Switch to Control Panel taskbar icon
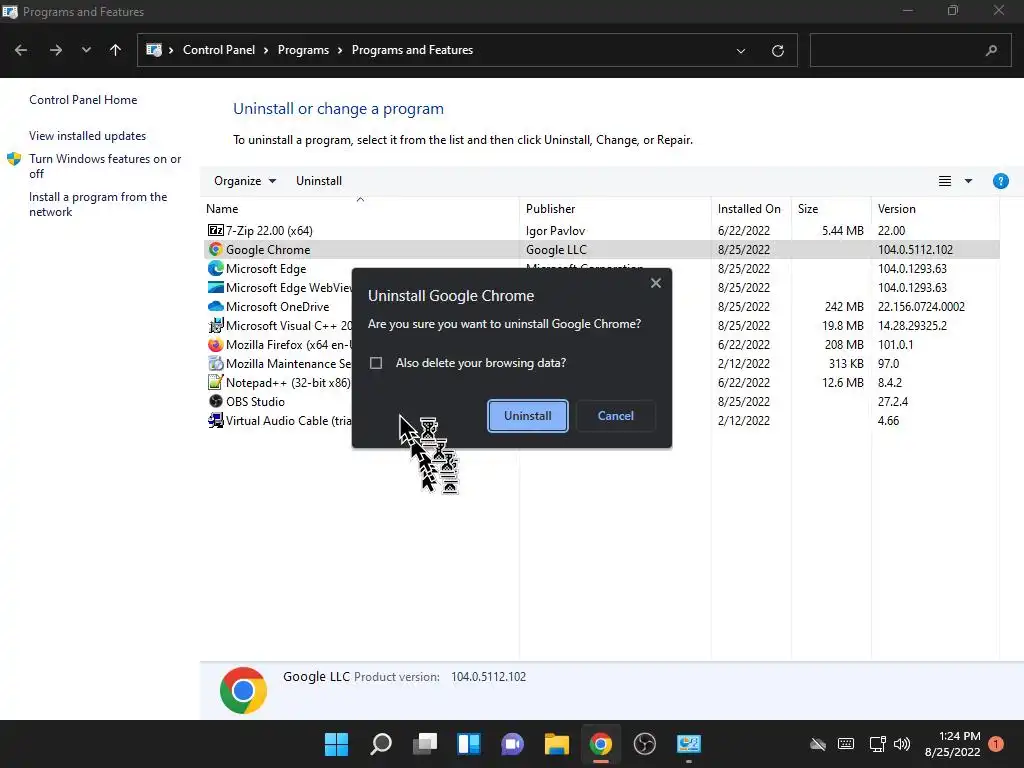This screenshot has height=768, width=1024. click(x=688, y=744)
